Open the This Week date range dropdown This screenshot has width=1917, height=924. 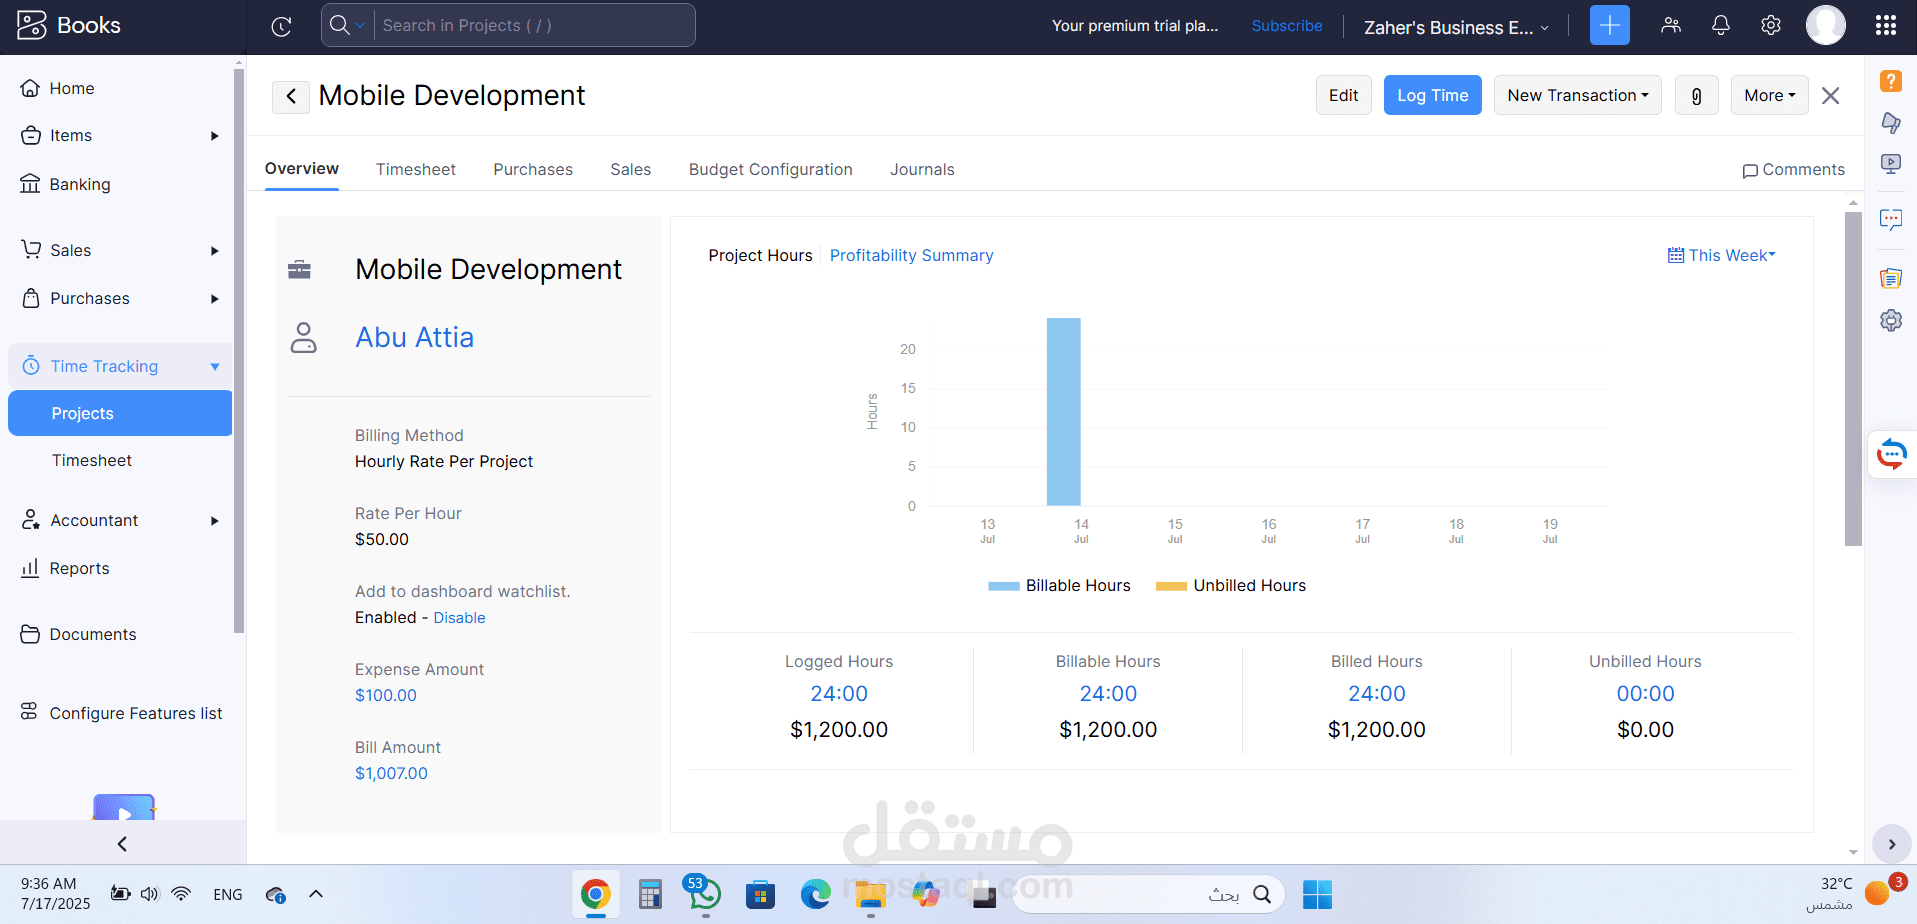click(x=1721, y=256)
